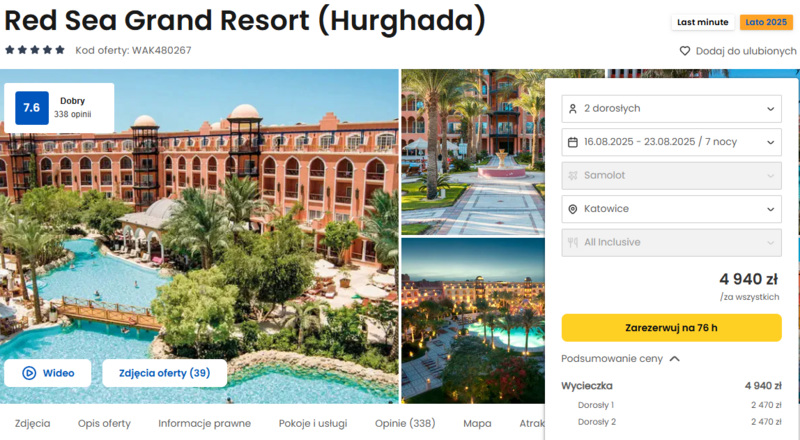Open the Opinie (338) tab

405,423
